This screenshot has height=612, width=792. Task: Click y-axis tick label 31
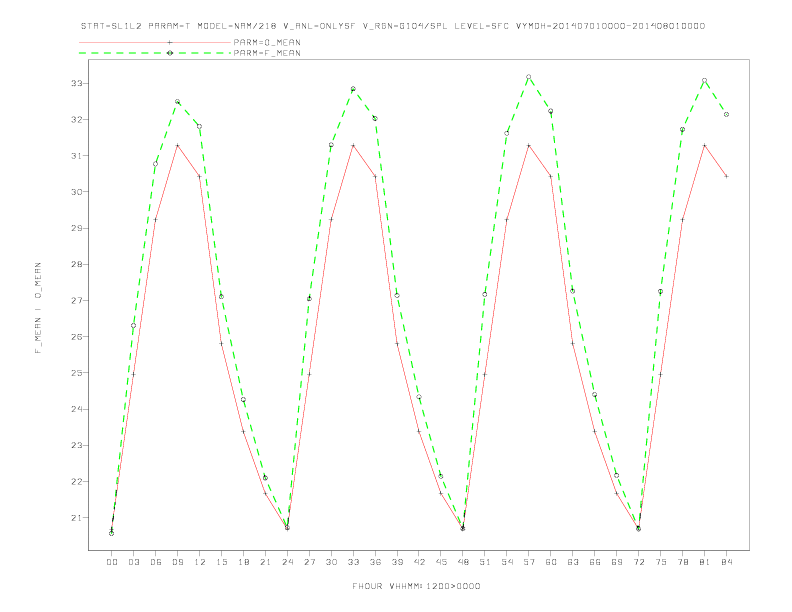pos(77,156)
